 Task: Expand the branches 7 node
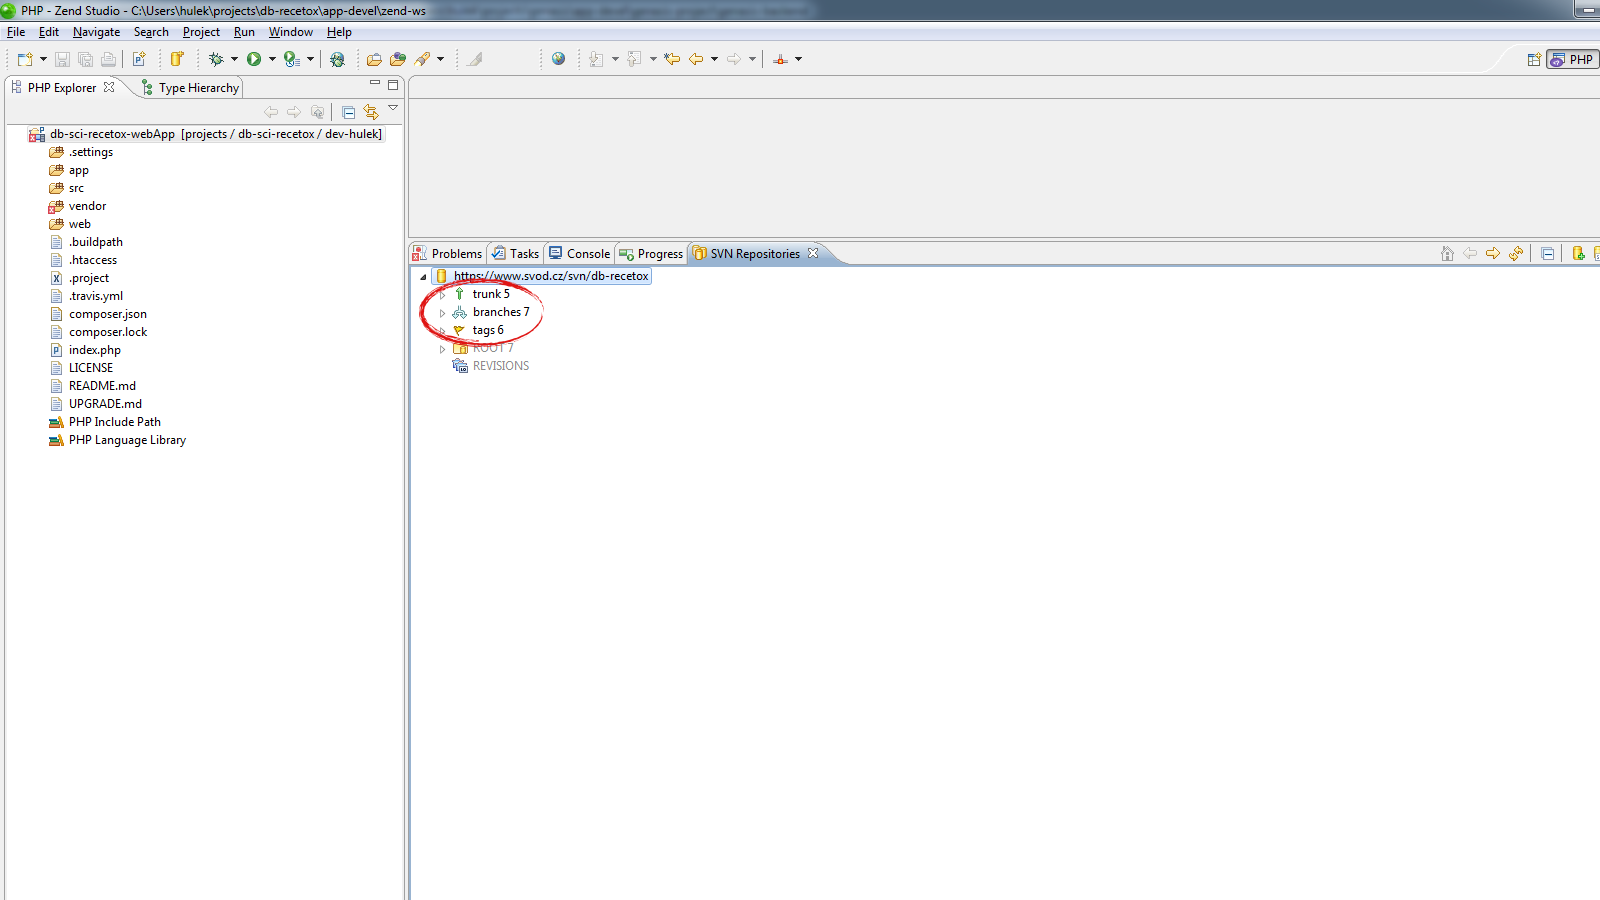(x=442, y=313)
